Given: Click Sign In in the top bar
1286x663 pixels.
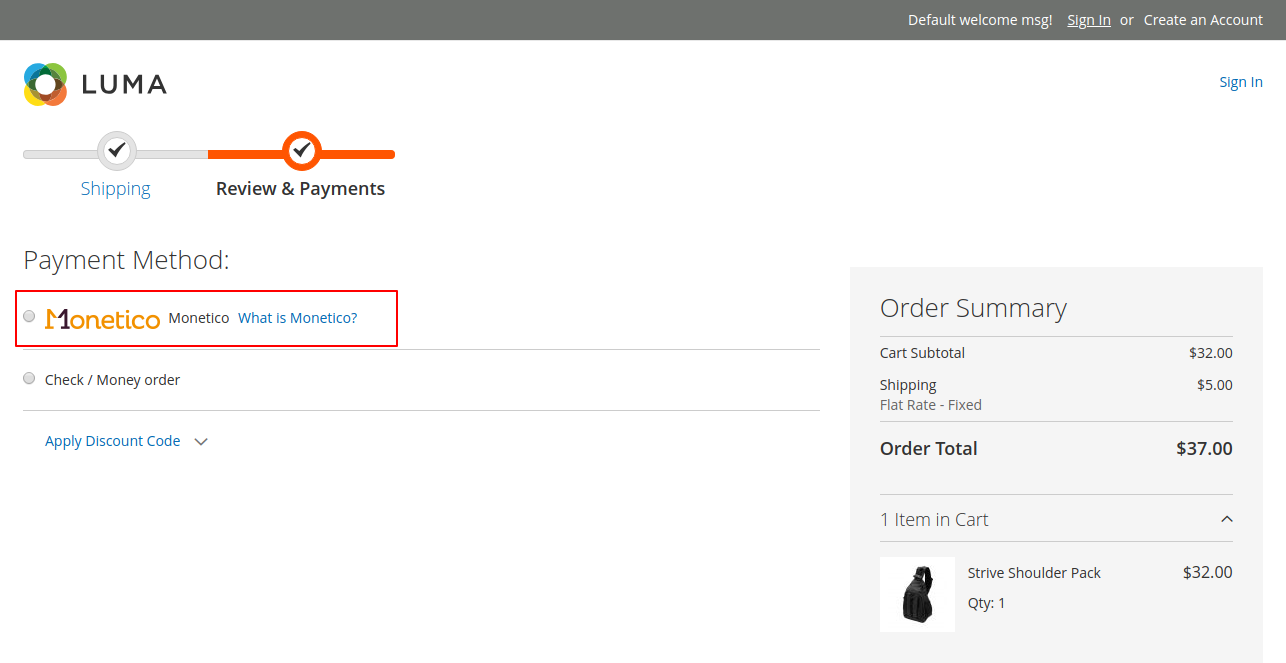Looking at the screenshot, I should coord(1088,19).
